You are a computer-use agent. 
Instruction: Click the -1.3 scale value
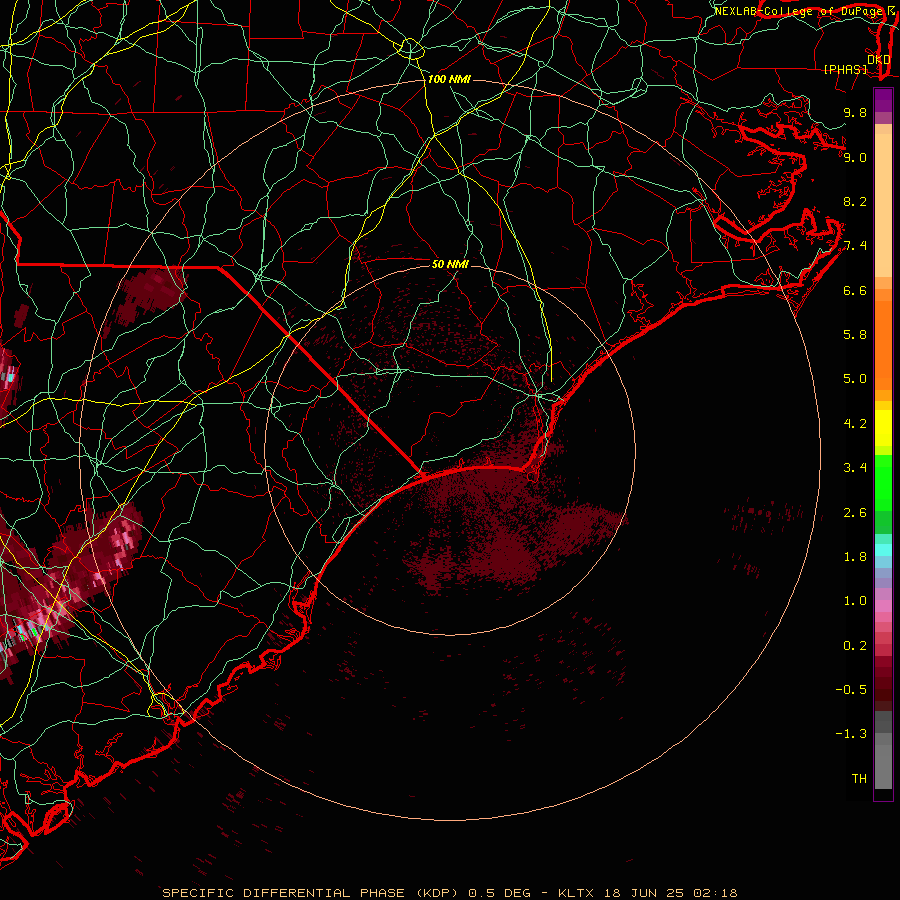pyautogui.click(x=851, y=734)
